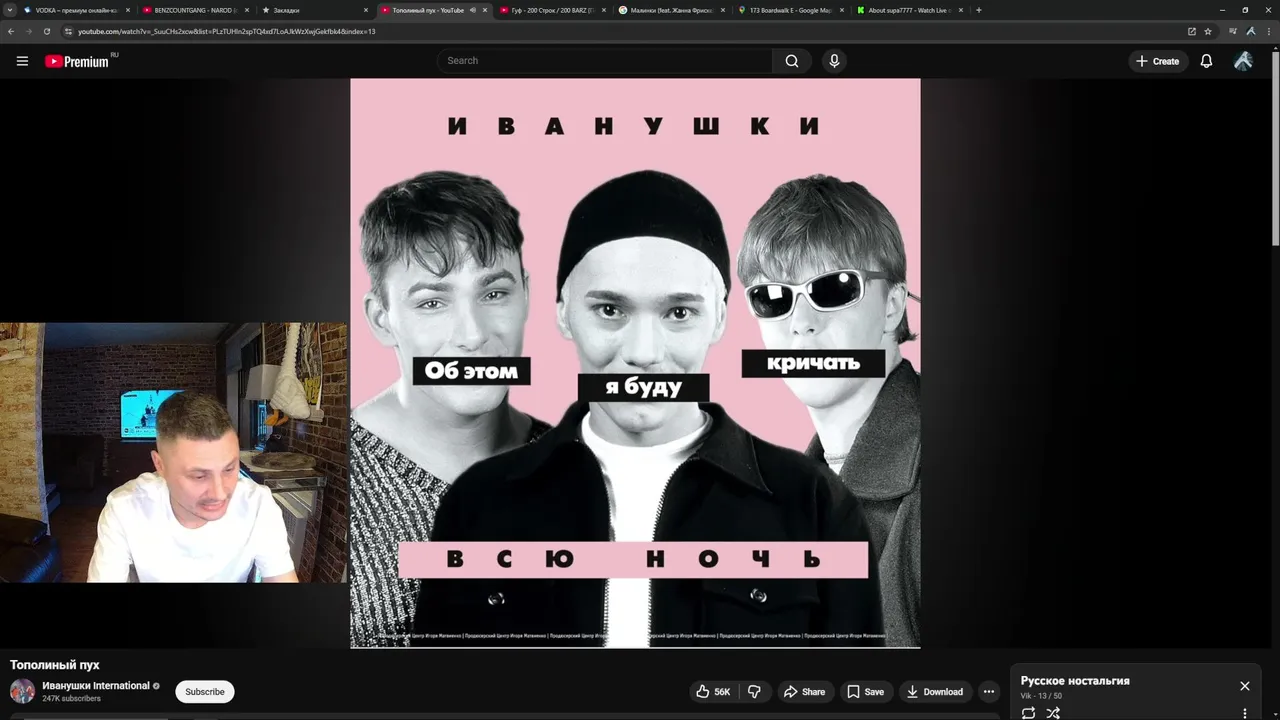Toggle playlist shuffle icon
1280x720 pixels.
1053,713
